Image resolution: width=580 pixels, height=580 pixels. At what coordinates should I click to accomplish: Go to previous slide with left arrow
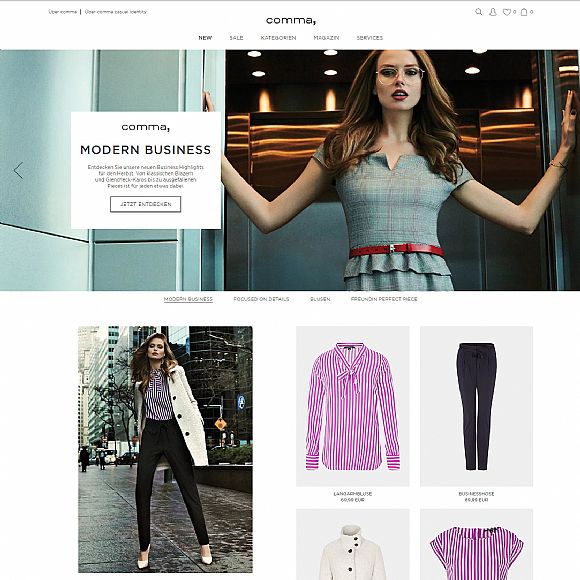click(18, 171)
